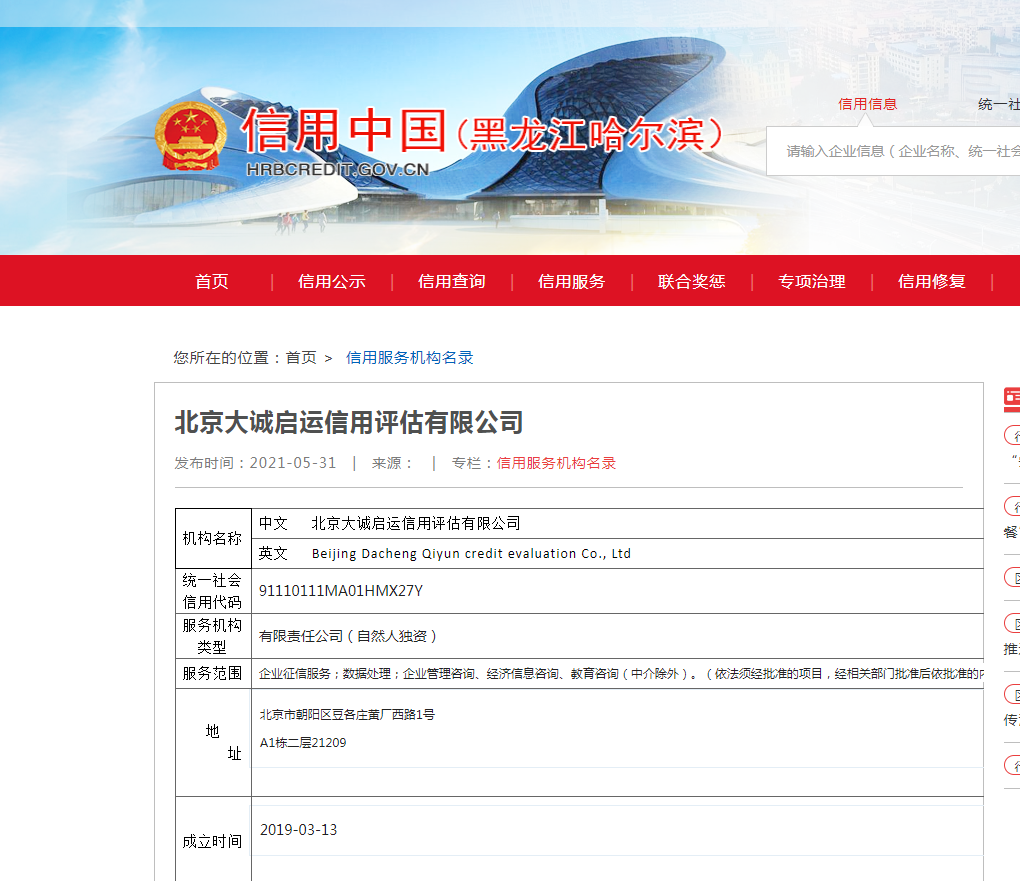Open the 首页 navigation menu item
This screenshot has height=881, width=1020.
211,281
